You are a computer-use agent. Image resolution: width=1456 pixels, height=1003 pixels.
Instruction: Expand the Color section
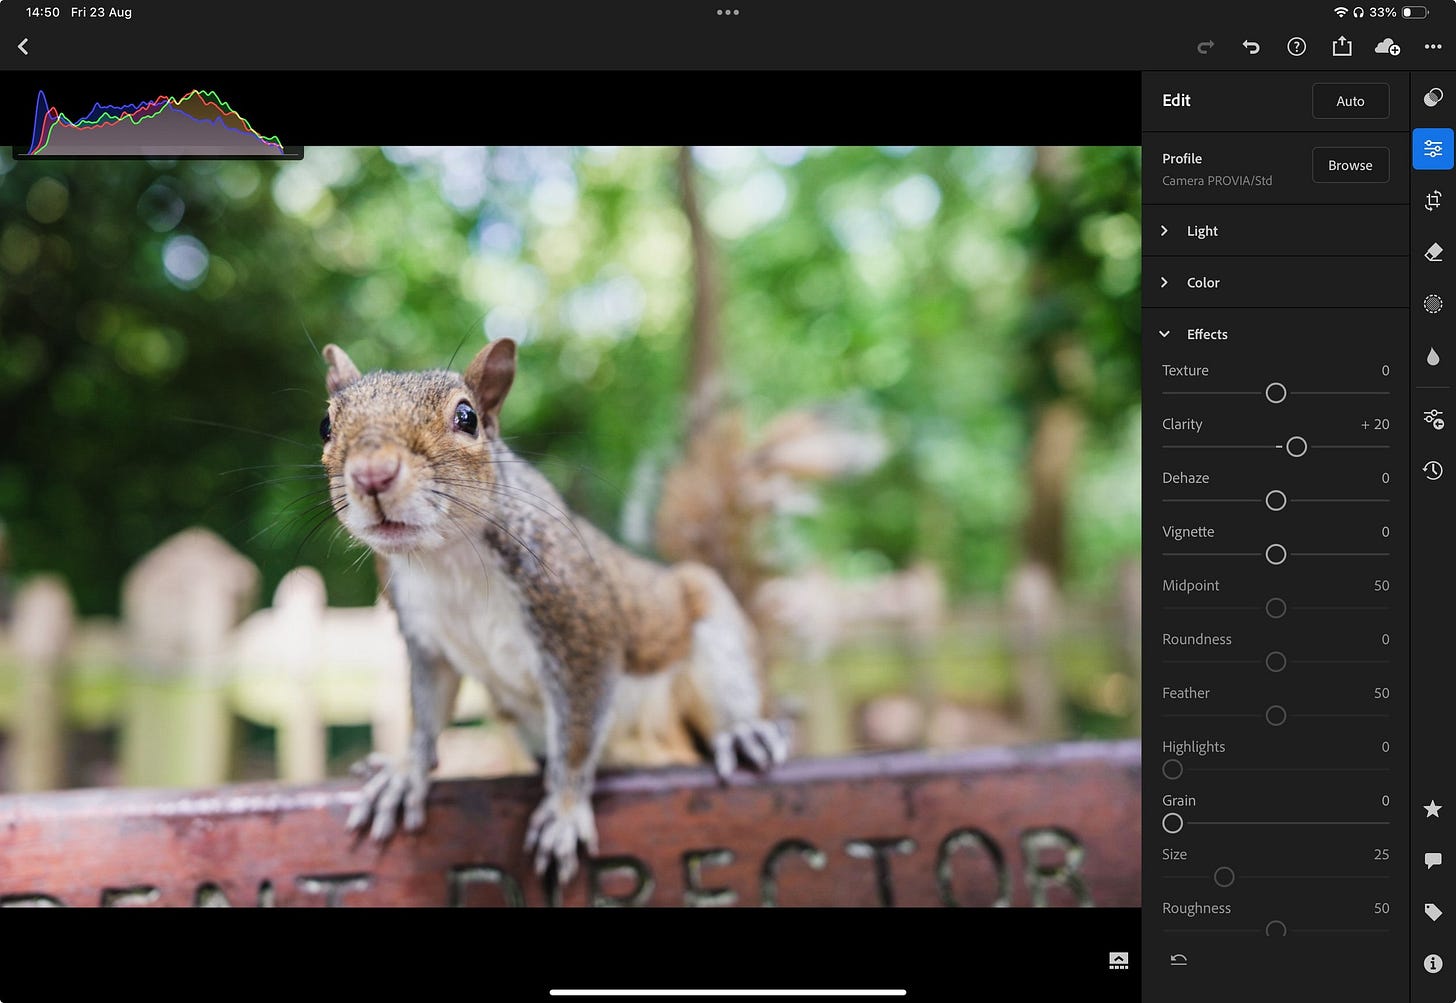click(1202, 283)
